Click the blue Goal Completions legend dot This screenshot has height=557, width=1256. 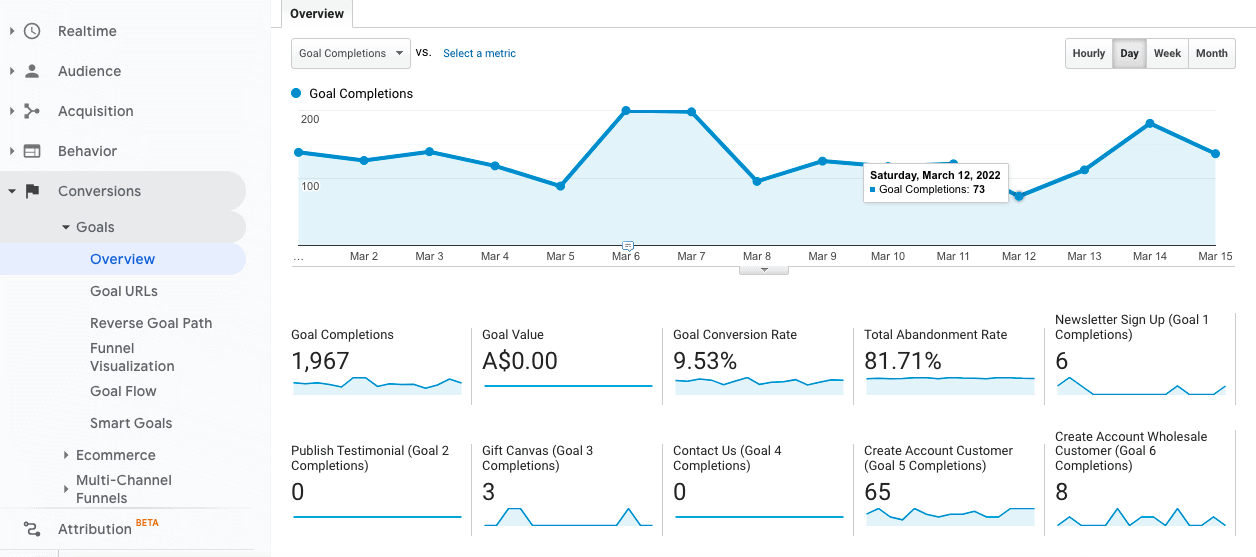coord(296,93)
